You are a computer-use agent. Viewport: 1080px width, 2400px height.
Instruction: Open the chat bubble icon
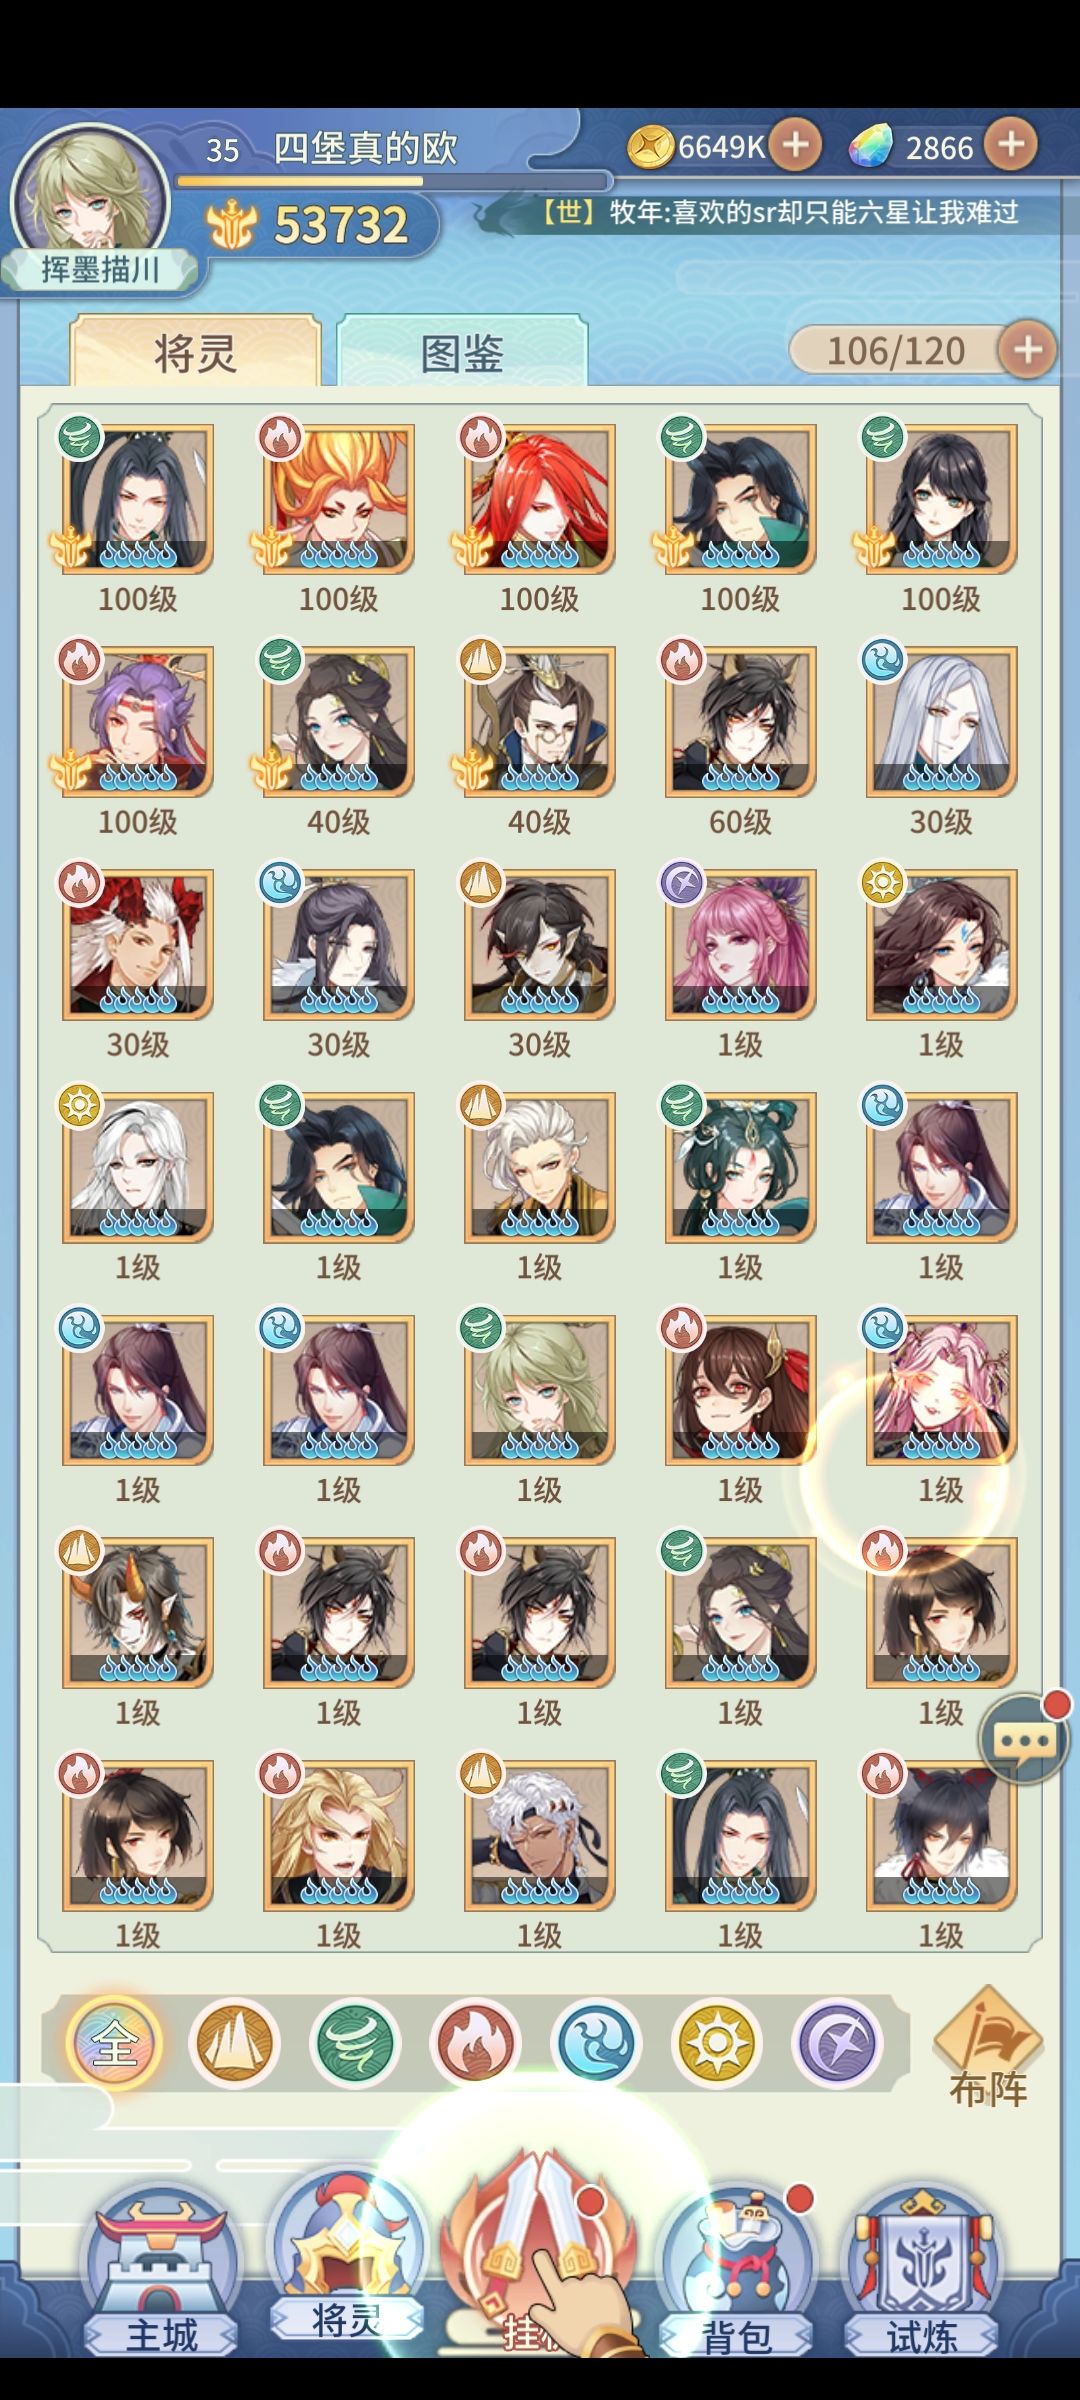[1024, 1738]
